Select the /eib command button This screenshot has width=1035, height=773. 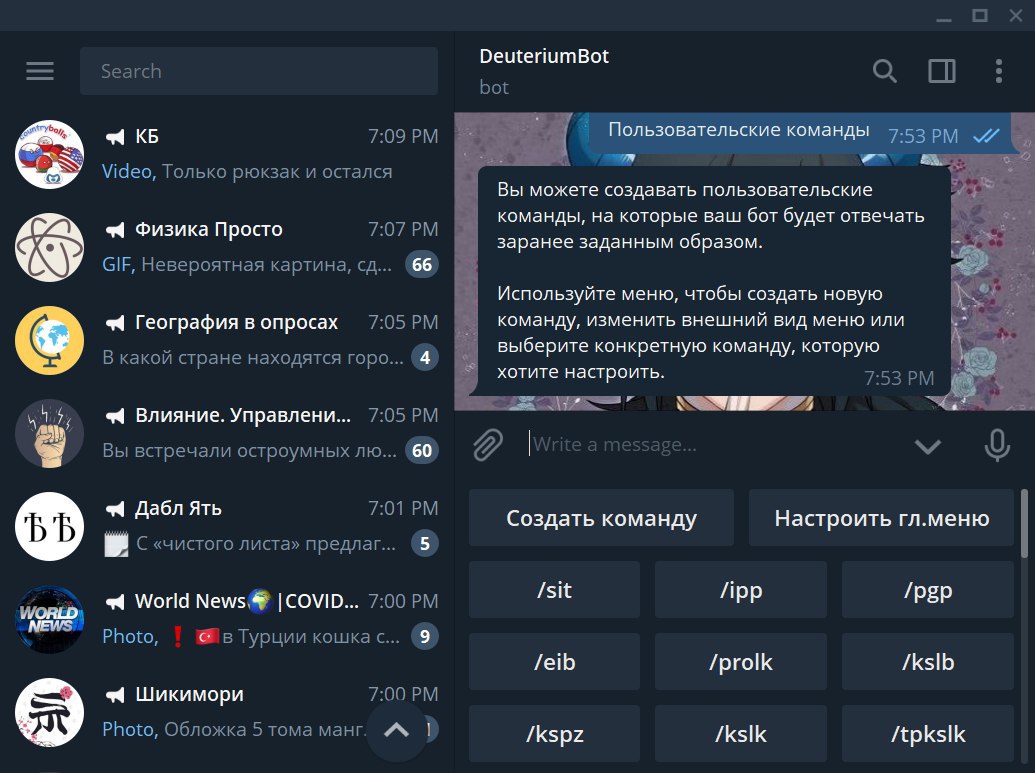[554, 661]
